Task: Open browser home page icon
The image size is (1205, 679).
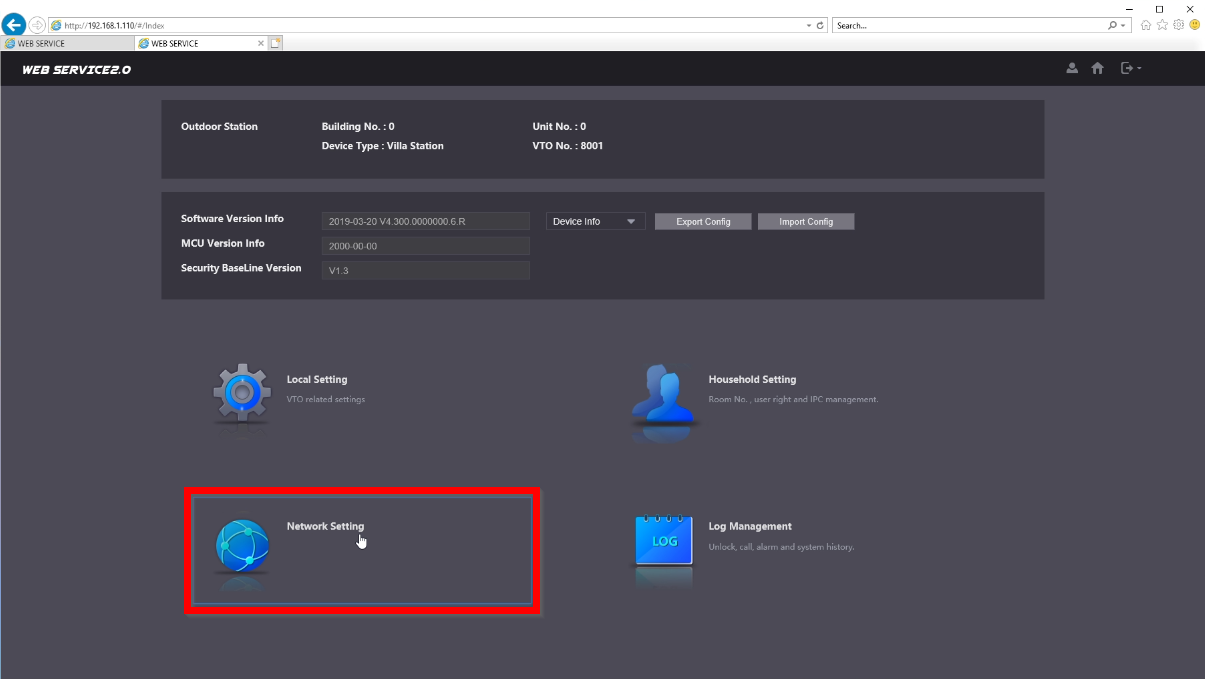Action: pyautogui.click(x=1146, y=25)
